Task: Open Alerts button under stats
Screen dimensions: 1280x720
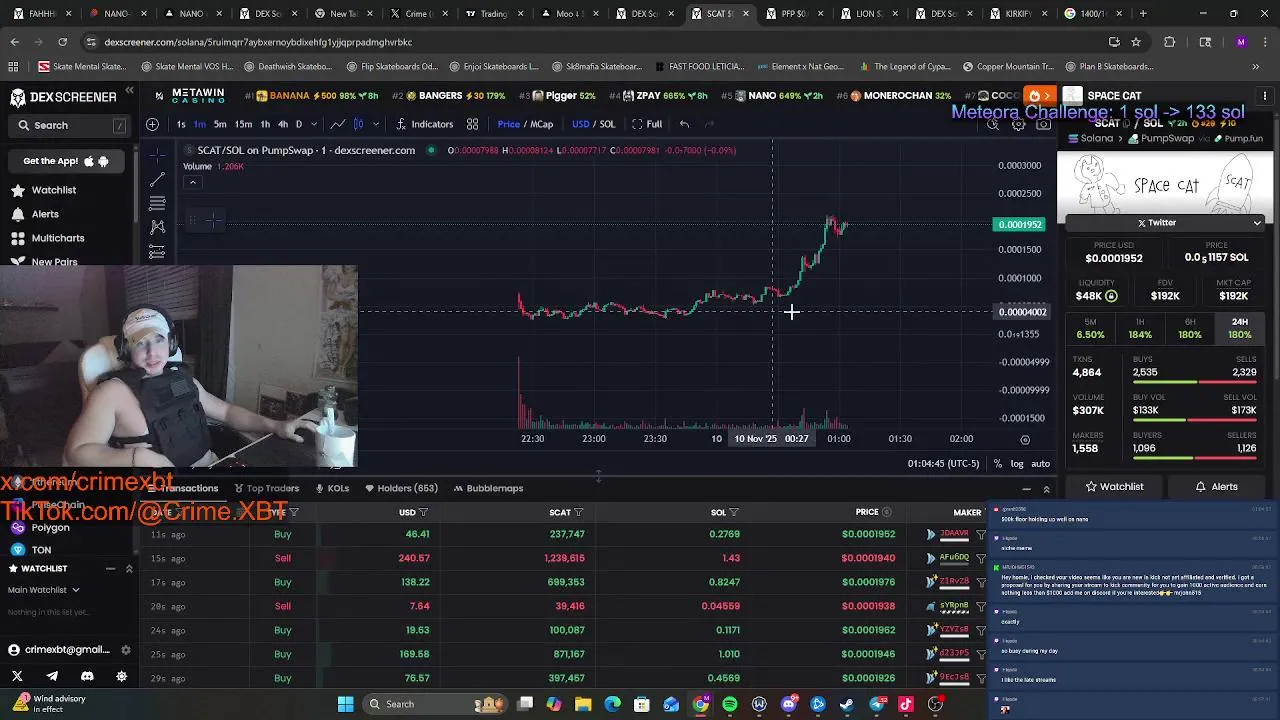Action: coord(1216,487)
